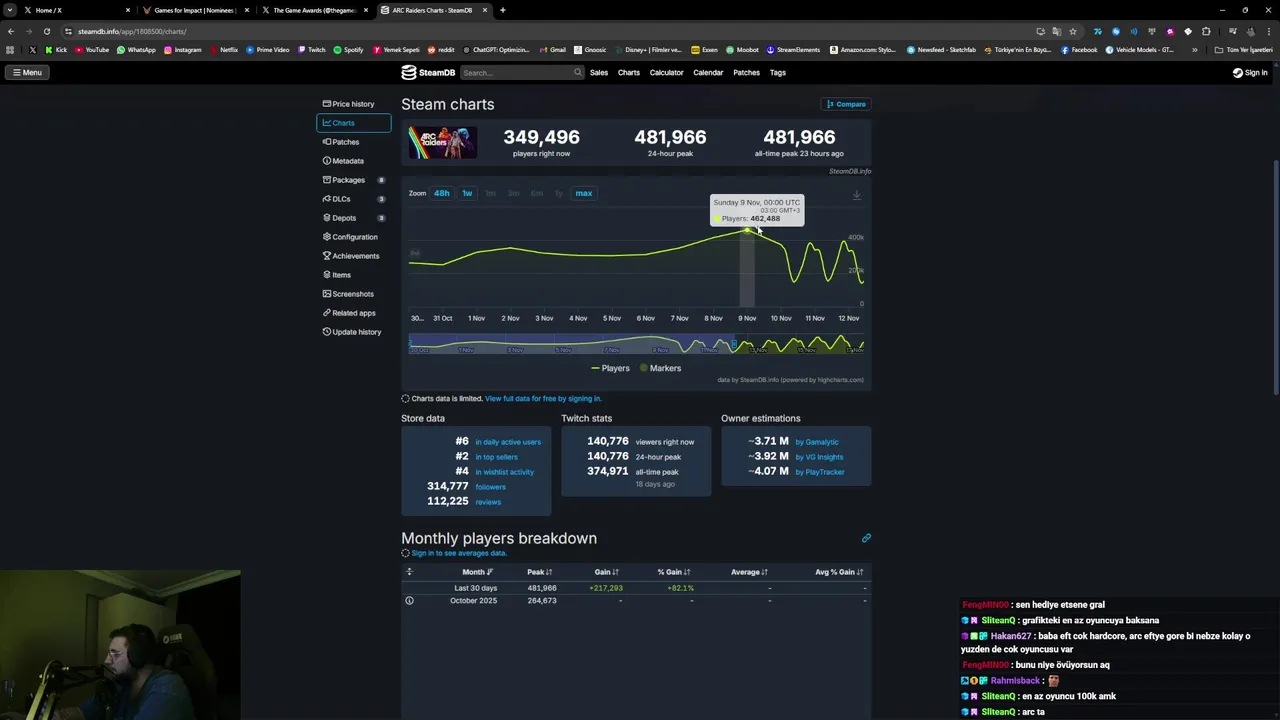The image size is (1280, 720).
Task: Open the Items sidebar page
Action: (336, 275)
